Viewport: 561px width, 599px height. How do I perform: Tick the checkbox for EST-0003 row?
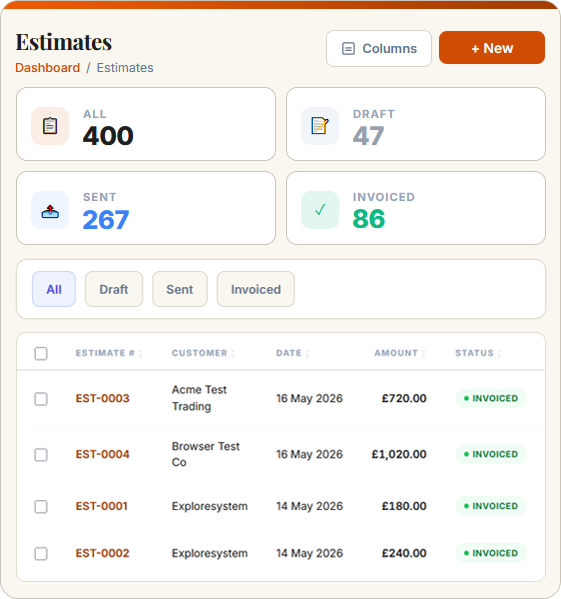(41, 399)
